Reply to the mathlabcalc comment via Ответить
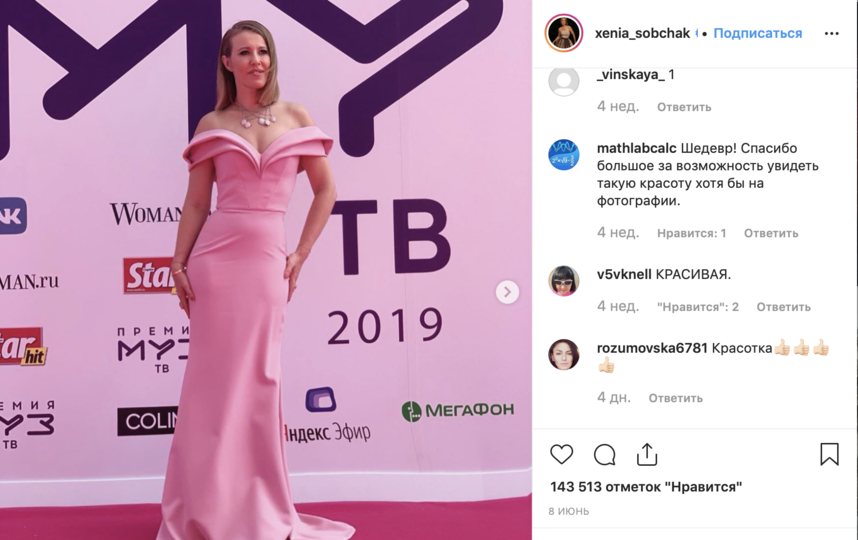 [x=771, y=233]
